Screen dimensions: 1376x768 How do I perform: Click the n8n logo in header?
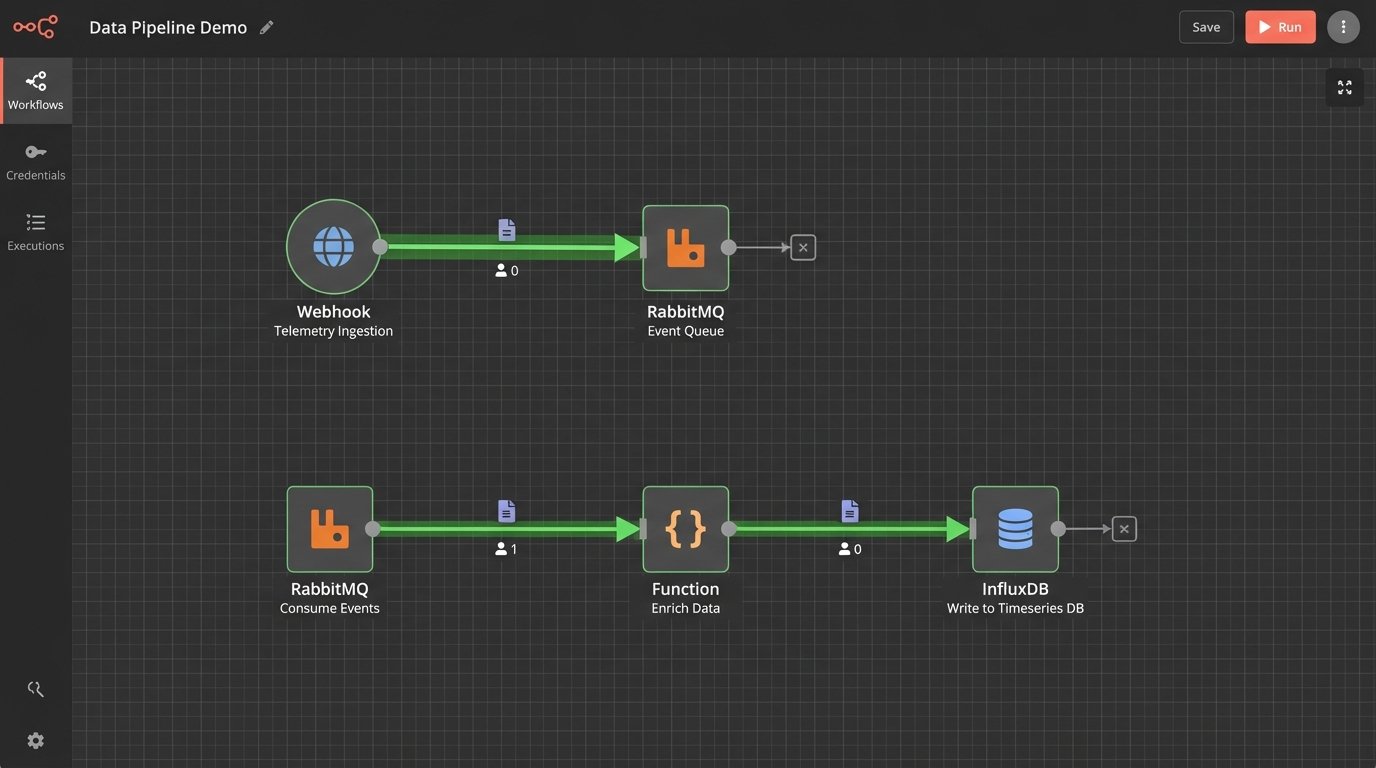point(35,27)
